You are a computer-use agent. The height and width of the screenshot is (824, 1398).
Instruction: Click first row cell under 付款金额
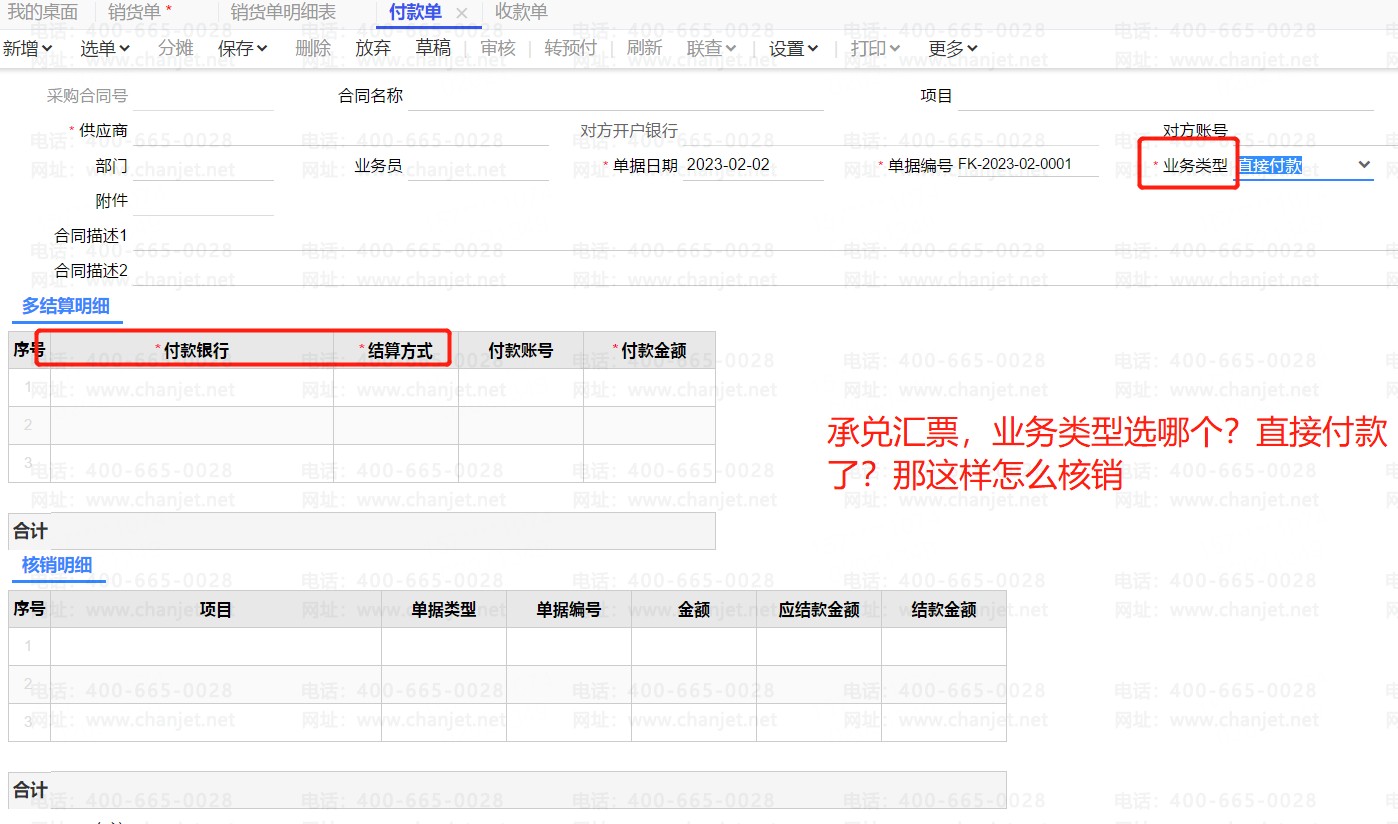pyautogui.click(x=648, y=387)
